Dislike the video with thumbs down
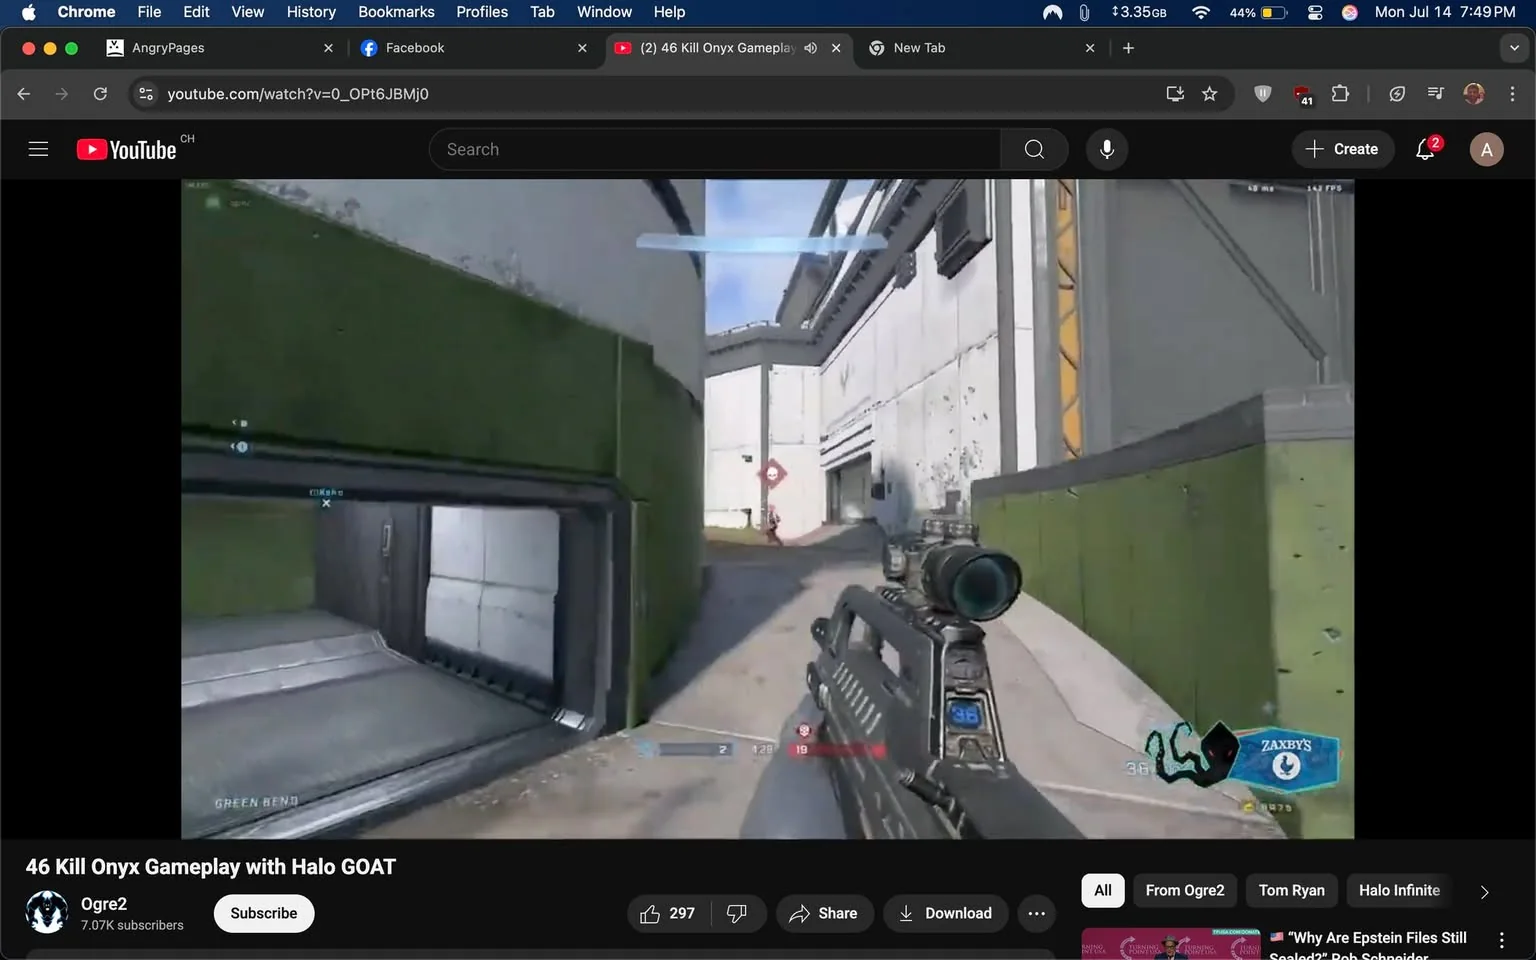The width and height of the screenshot is (1536, 960). 737,913
